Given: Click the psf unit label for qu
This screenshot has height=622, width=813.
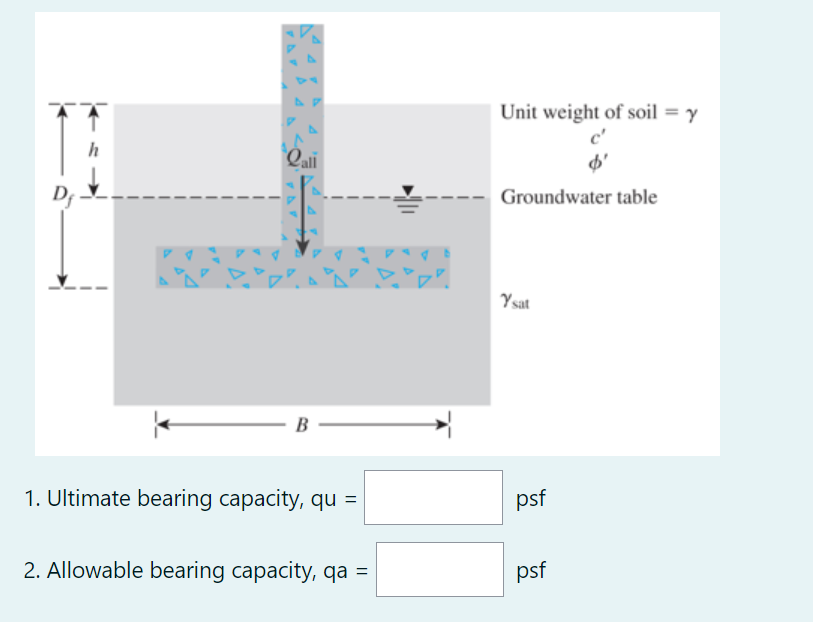Looking at the screenshot, I should (x=531, y=497).
